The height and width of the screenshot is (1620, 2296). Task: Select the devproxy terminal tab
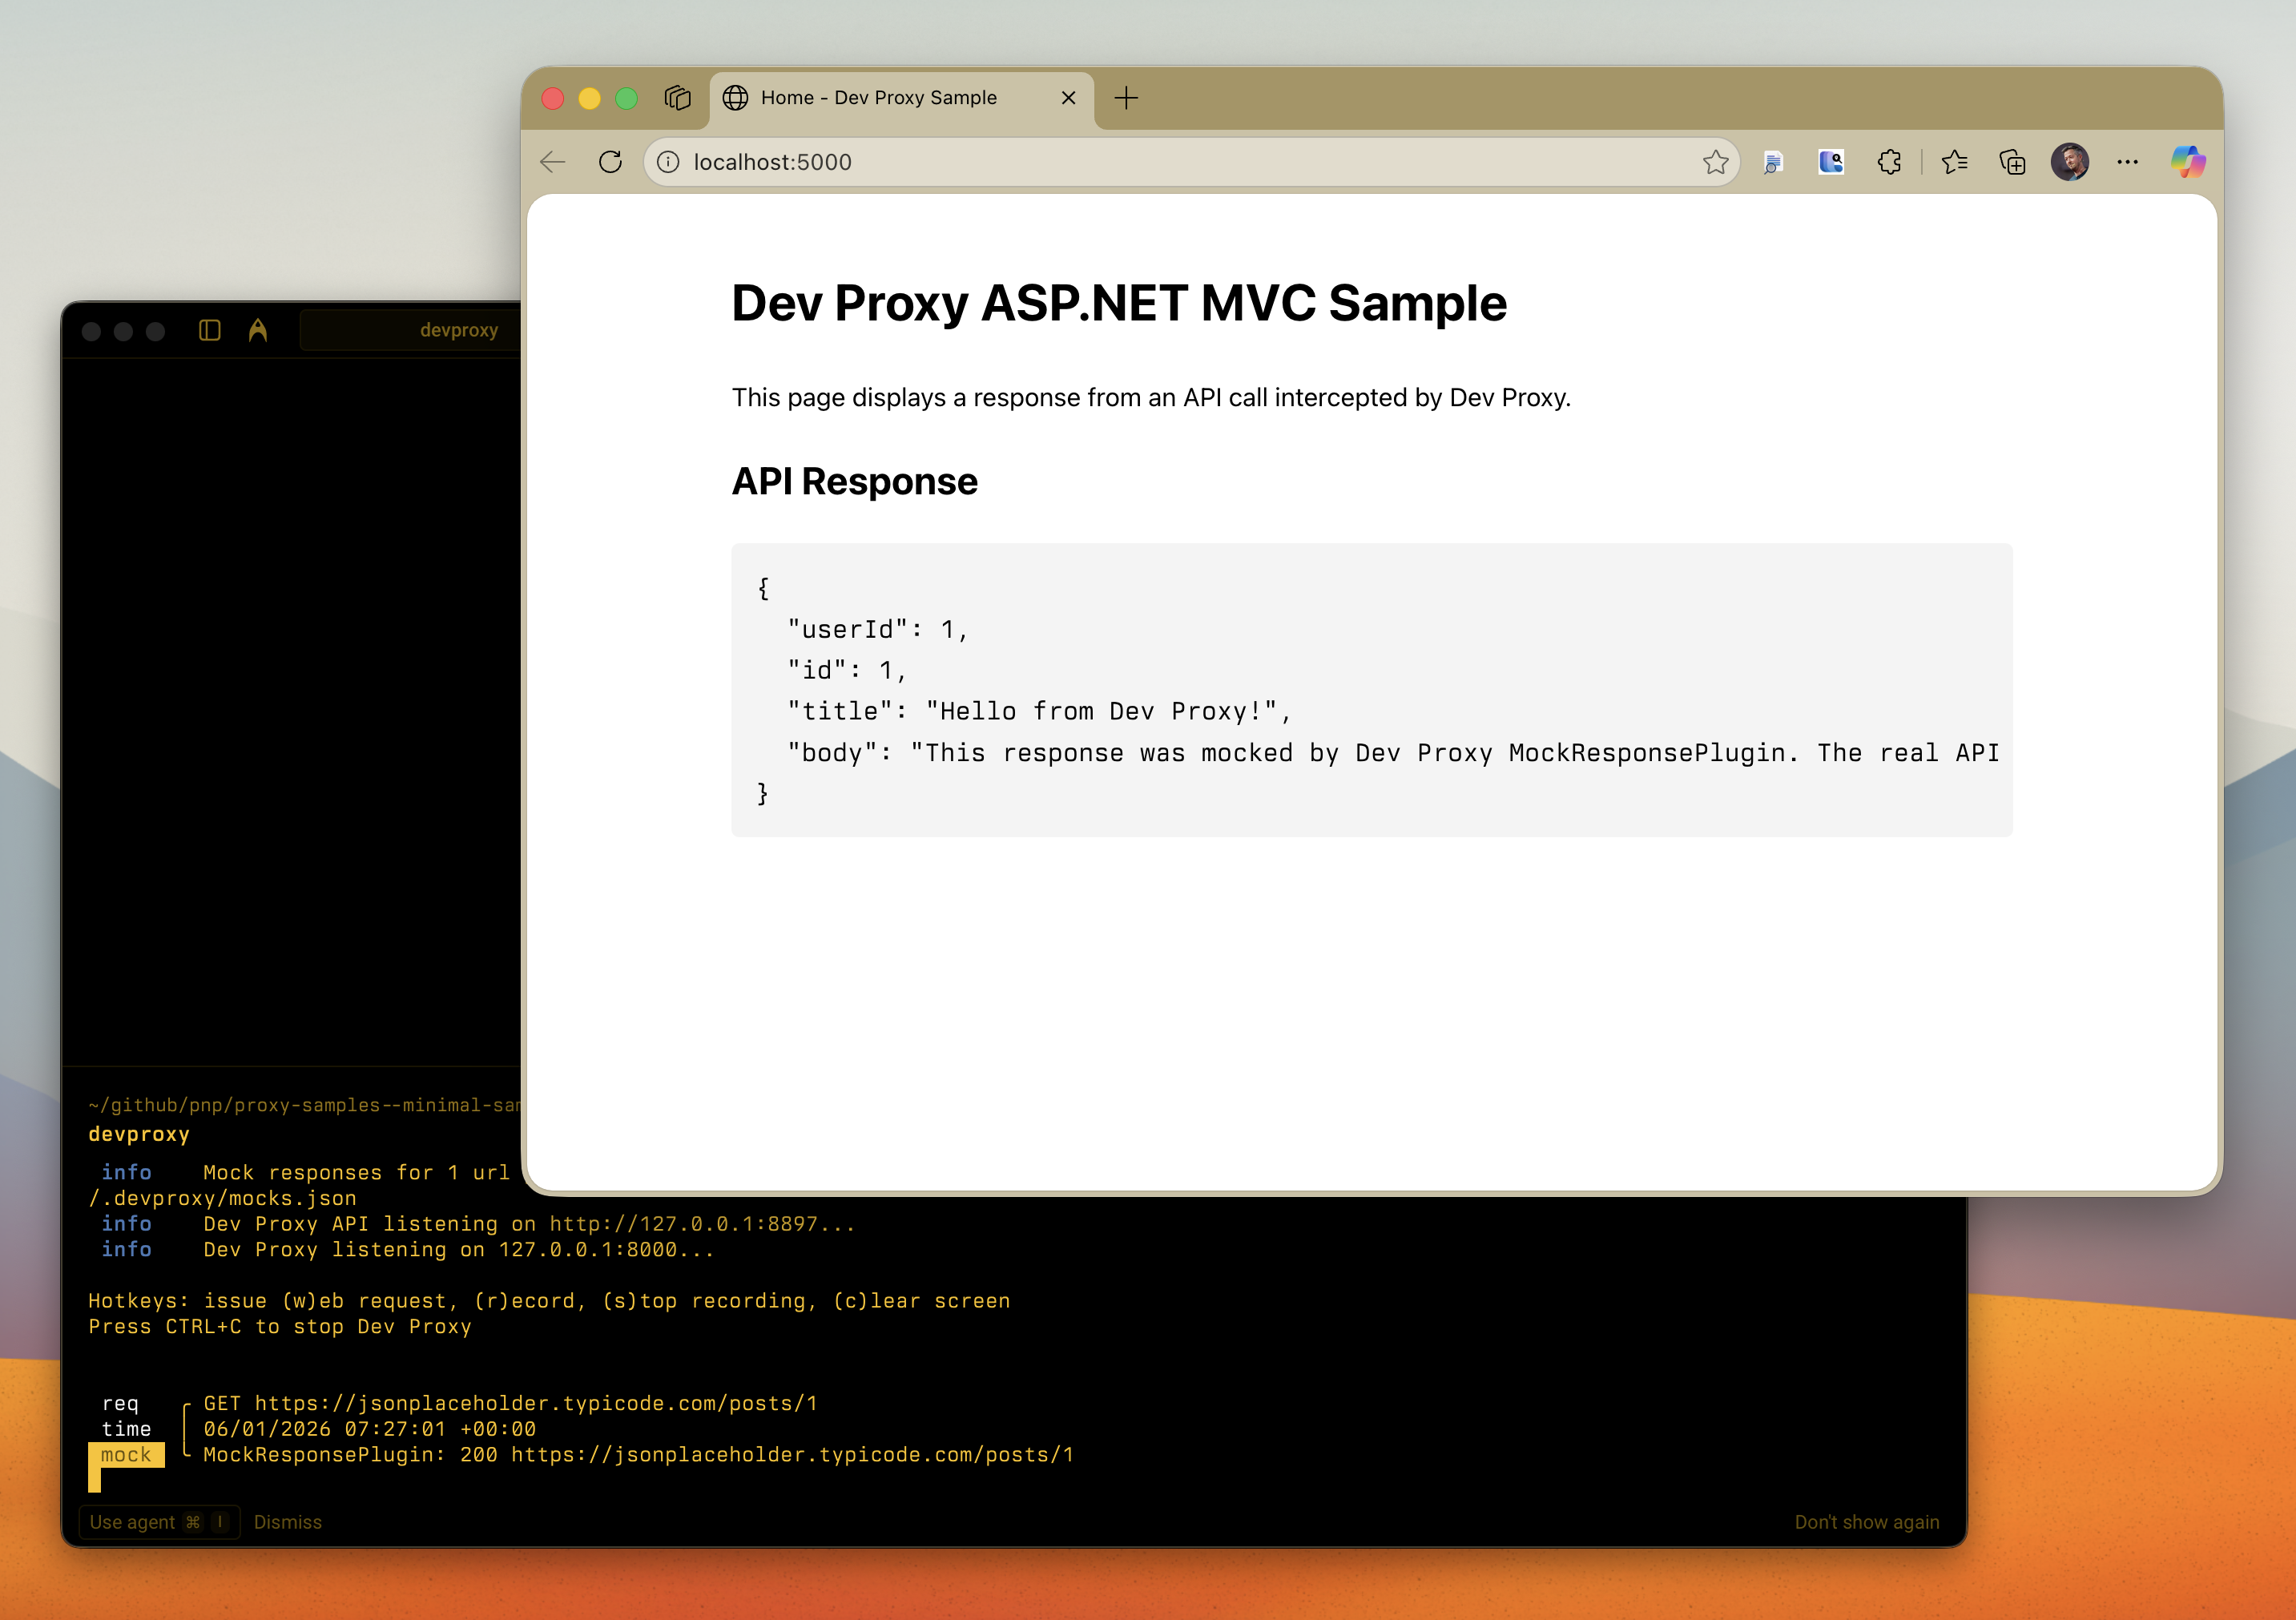click(458, 330)
